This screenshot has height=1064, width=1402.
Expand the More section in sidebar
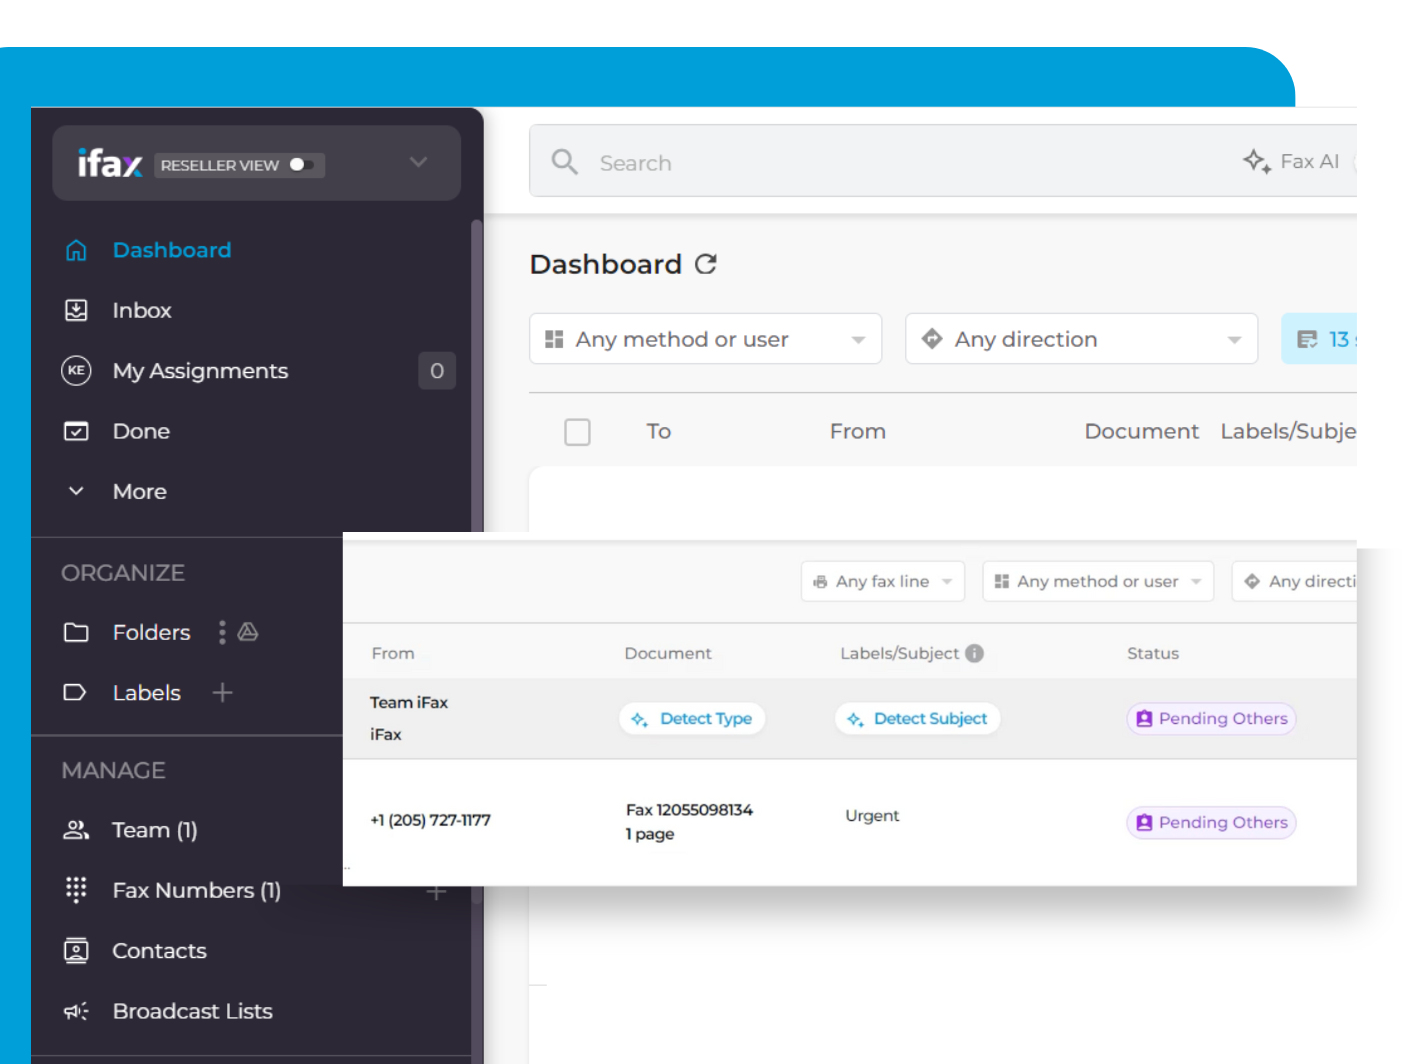point(76,491)
